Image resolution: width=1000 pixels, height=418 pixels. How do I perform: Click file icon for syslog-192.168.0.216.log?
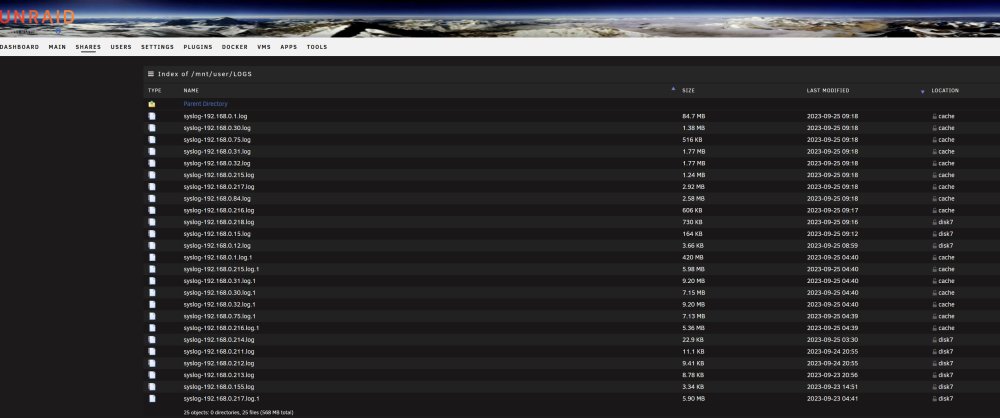pyautogui.click(x=152, y=210)
